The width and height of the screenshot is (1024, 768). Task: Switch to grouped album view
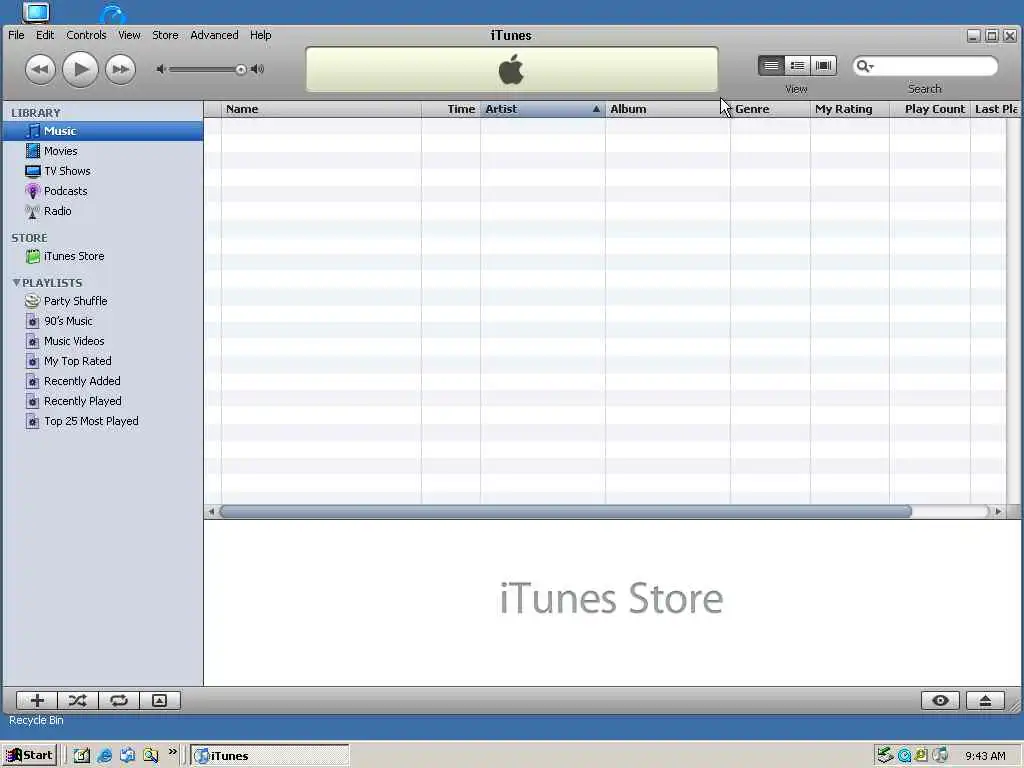point(797,65)
